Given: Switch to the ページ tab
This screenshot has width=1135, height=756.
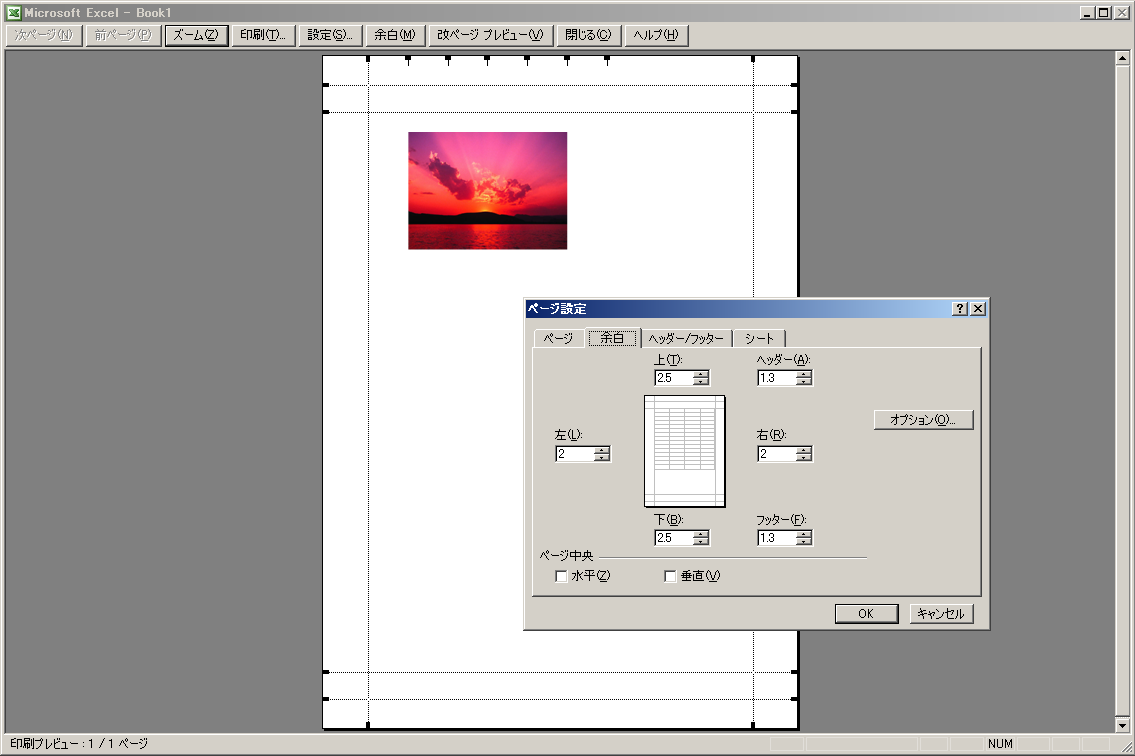Looking at the screenshot, I should 558,338.
